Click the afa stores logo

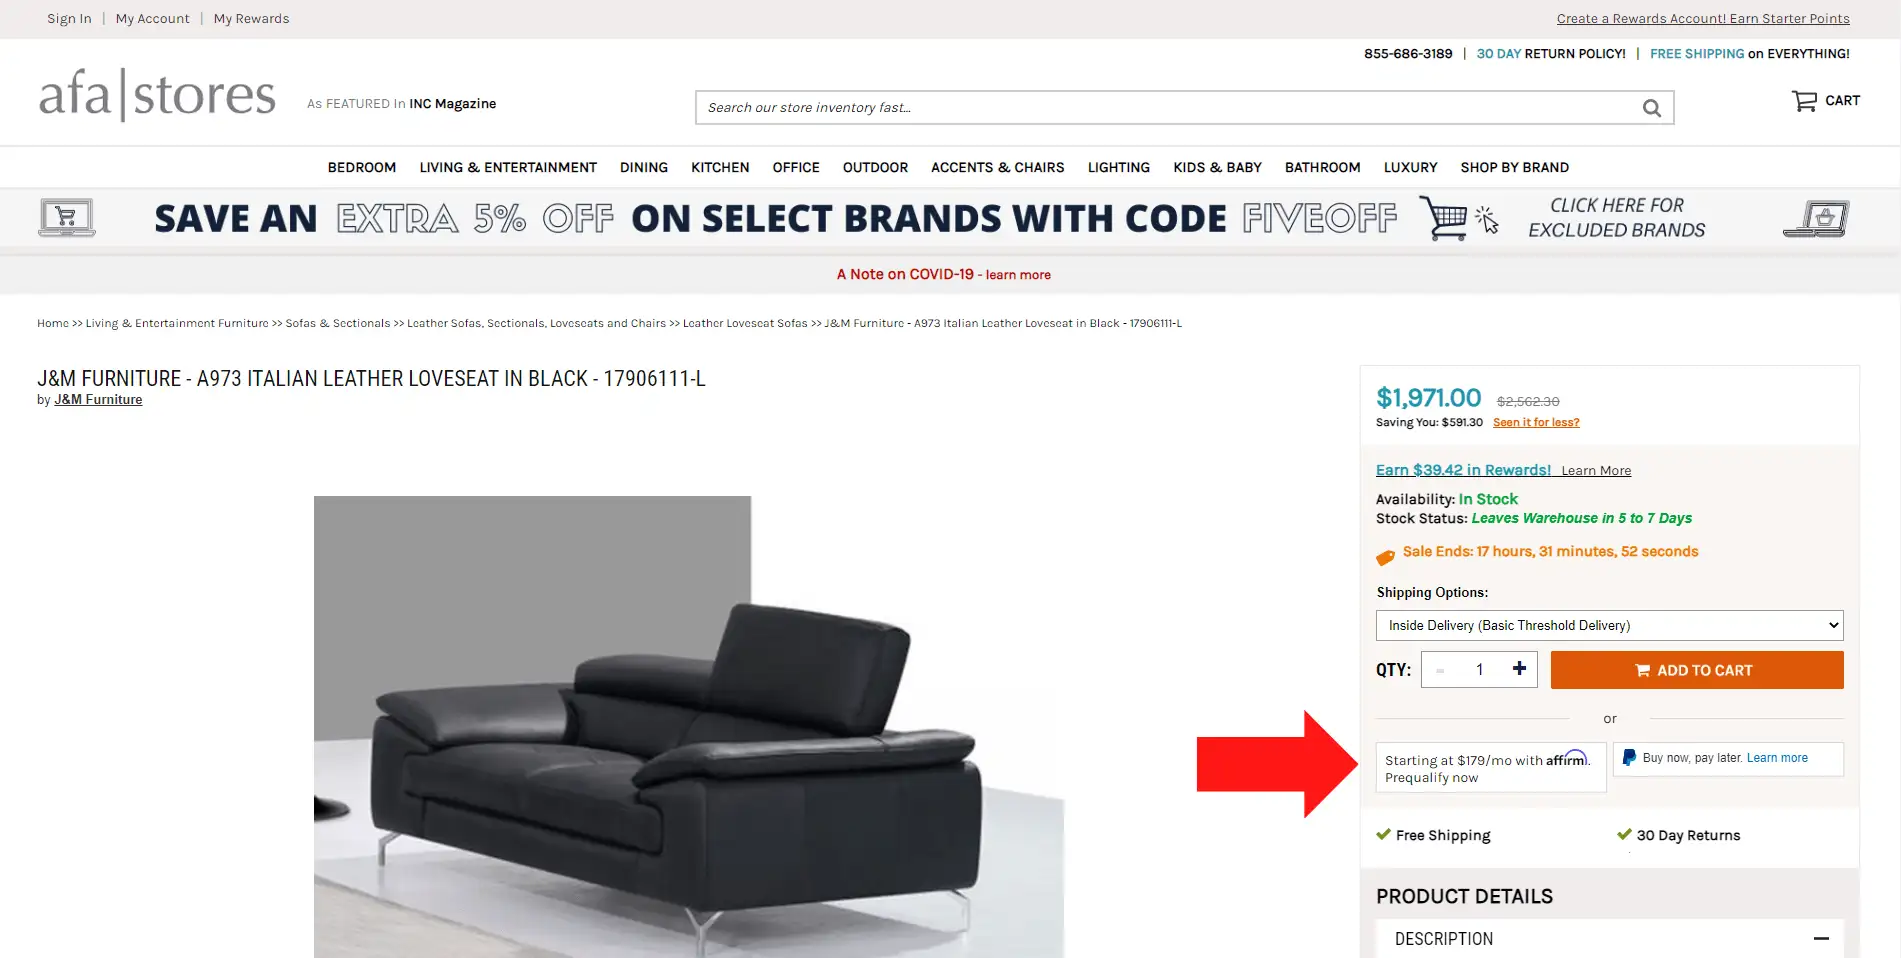[x=157, y=95]
